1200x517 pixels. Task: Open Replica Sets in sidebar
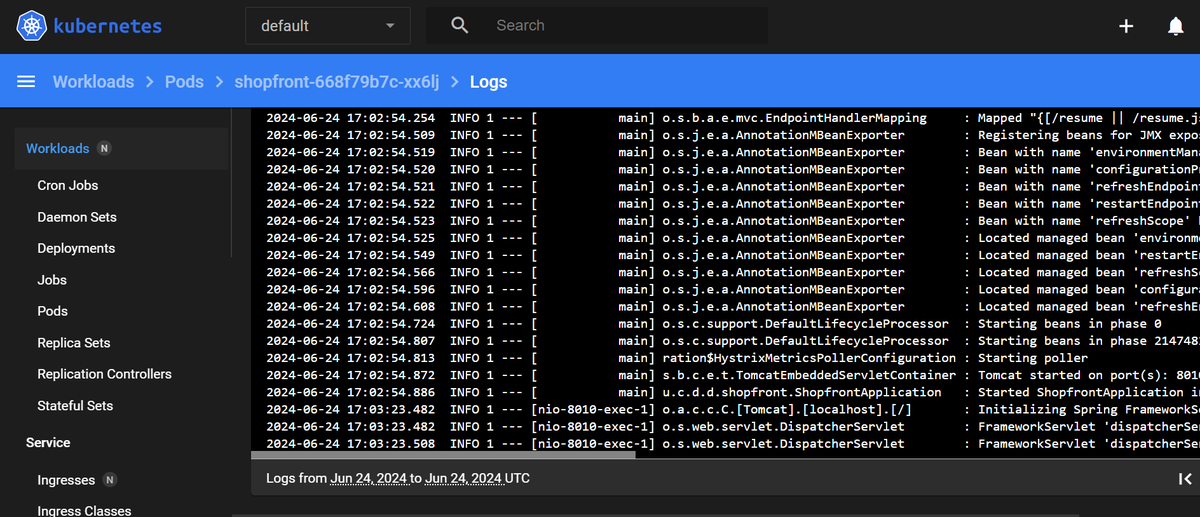coord(74,343)
